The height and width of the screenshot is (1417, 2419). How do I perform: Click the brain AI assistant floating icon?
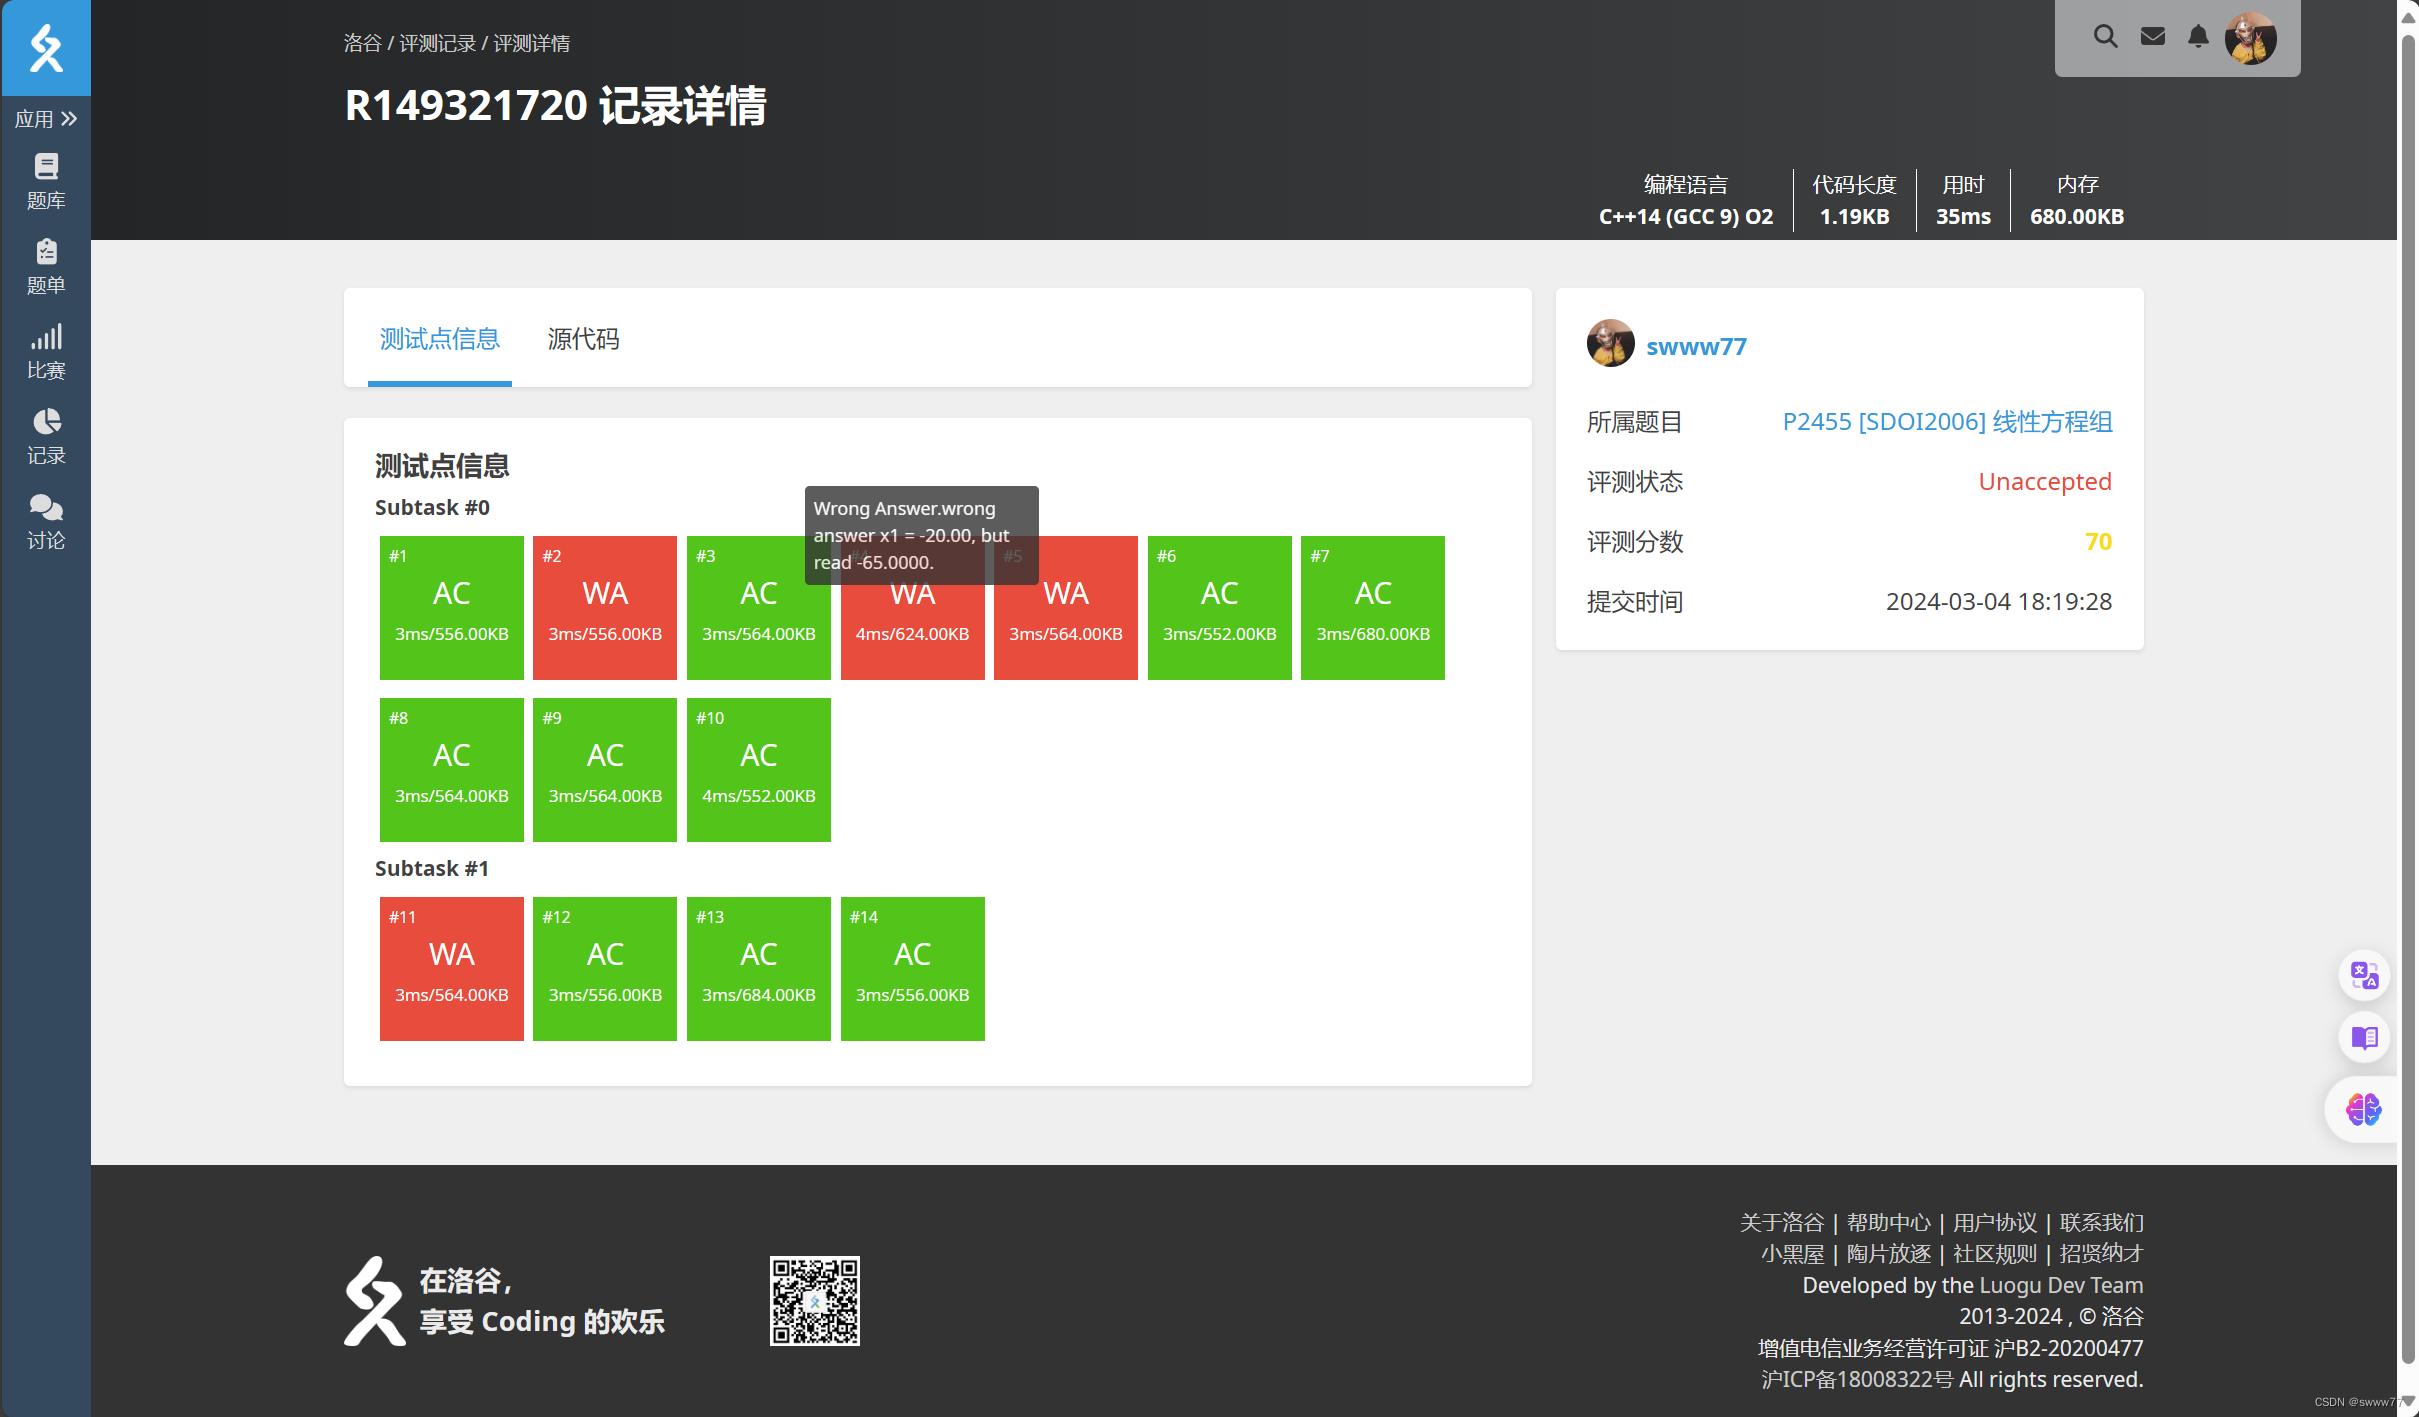click(x=2364, y=1109)
